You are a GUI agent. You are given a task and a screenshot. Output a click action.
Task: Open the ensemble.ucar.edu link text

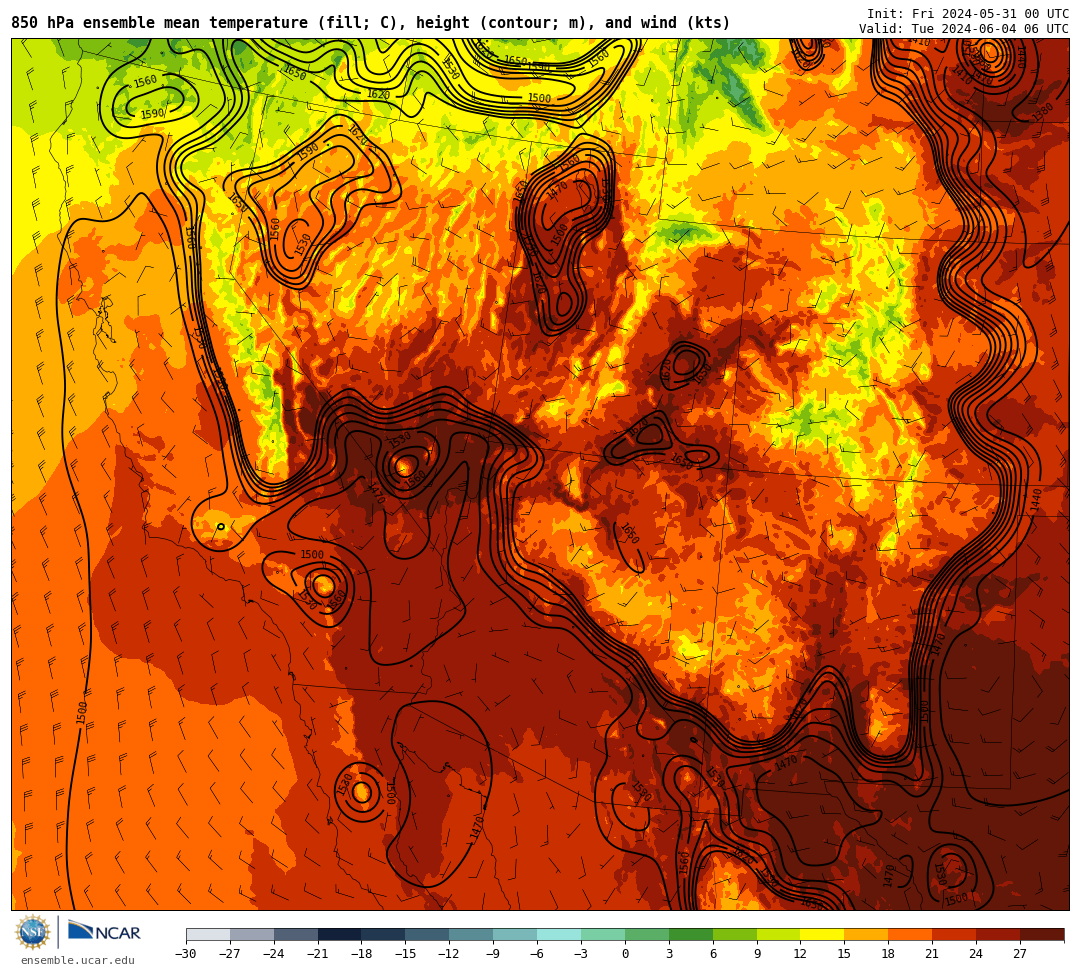click(78, 961)
